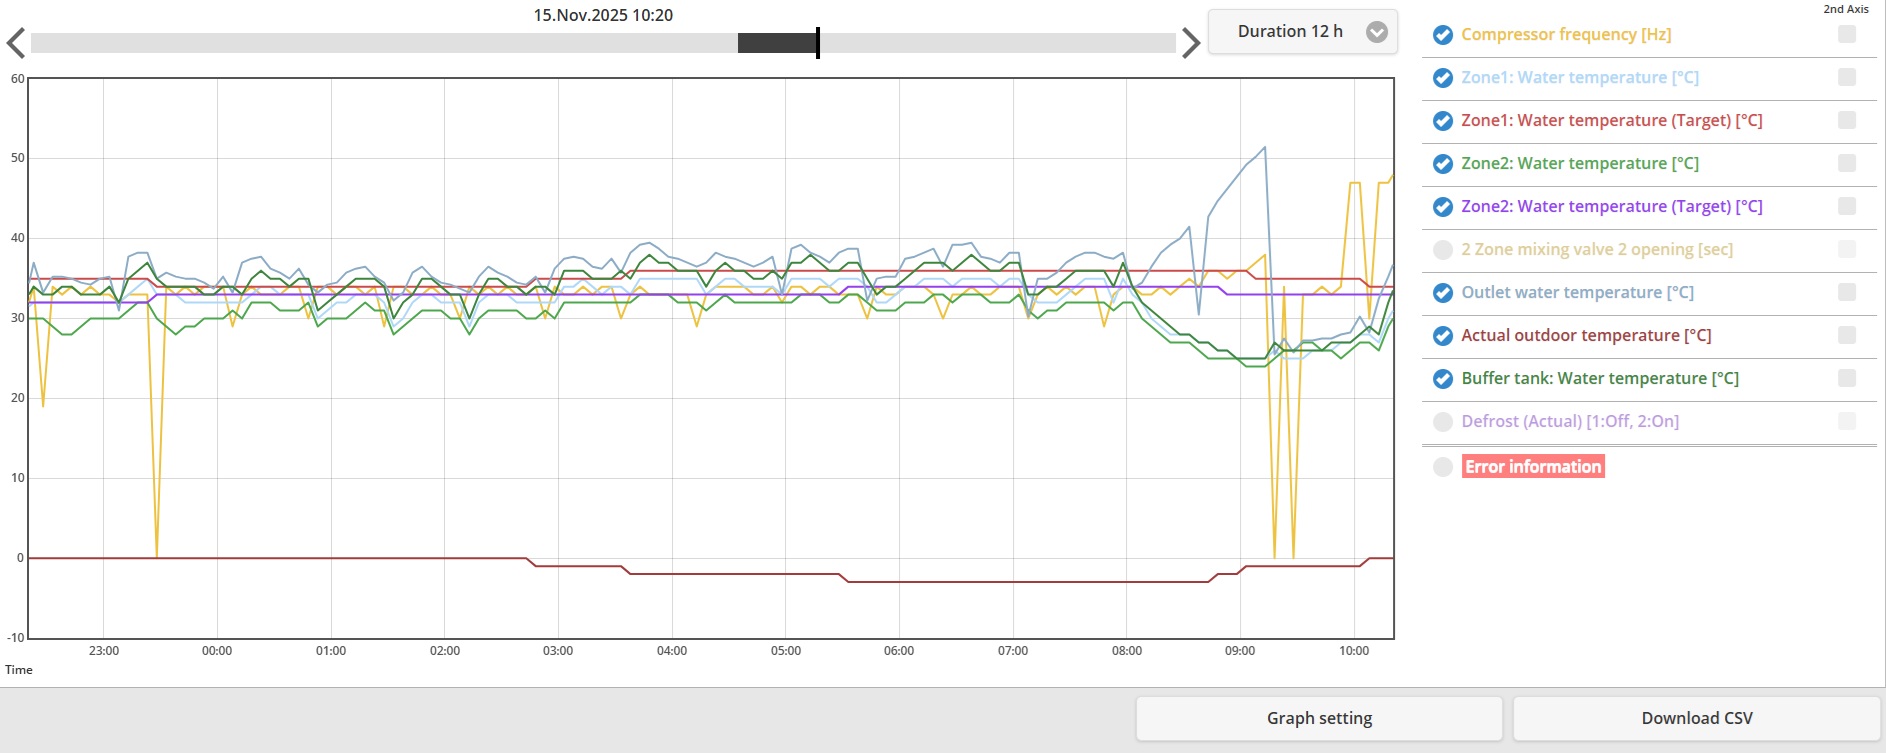
Task: Disable Zone2: Water temperature series
Action: click(1442, 164)
